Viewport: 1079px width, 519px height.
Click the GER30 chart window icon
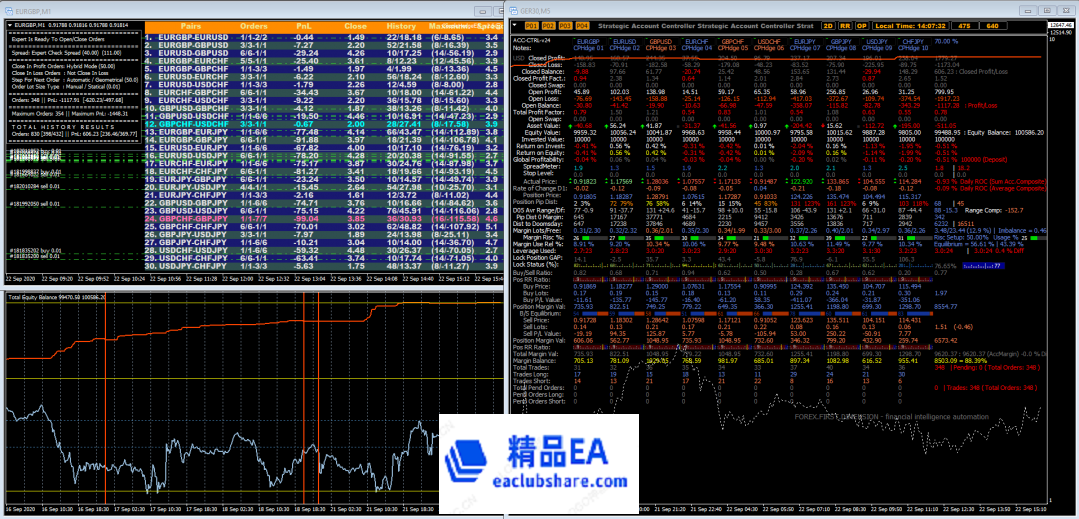click(513, 8)
